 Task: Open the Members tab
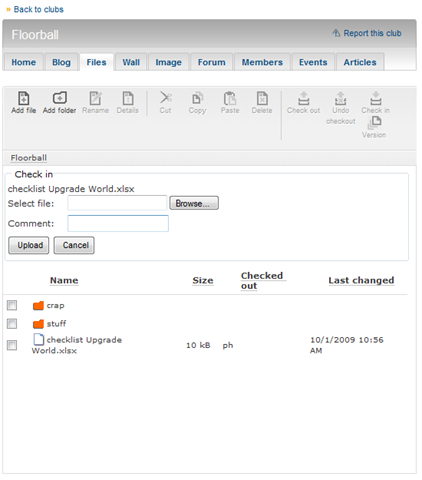click(262, 62)
